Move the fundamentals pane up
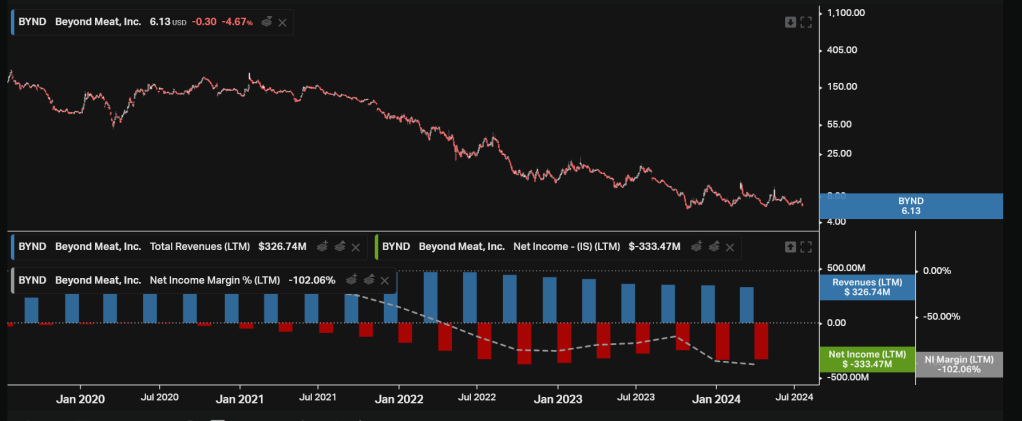 (x=790, y=246)
